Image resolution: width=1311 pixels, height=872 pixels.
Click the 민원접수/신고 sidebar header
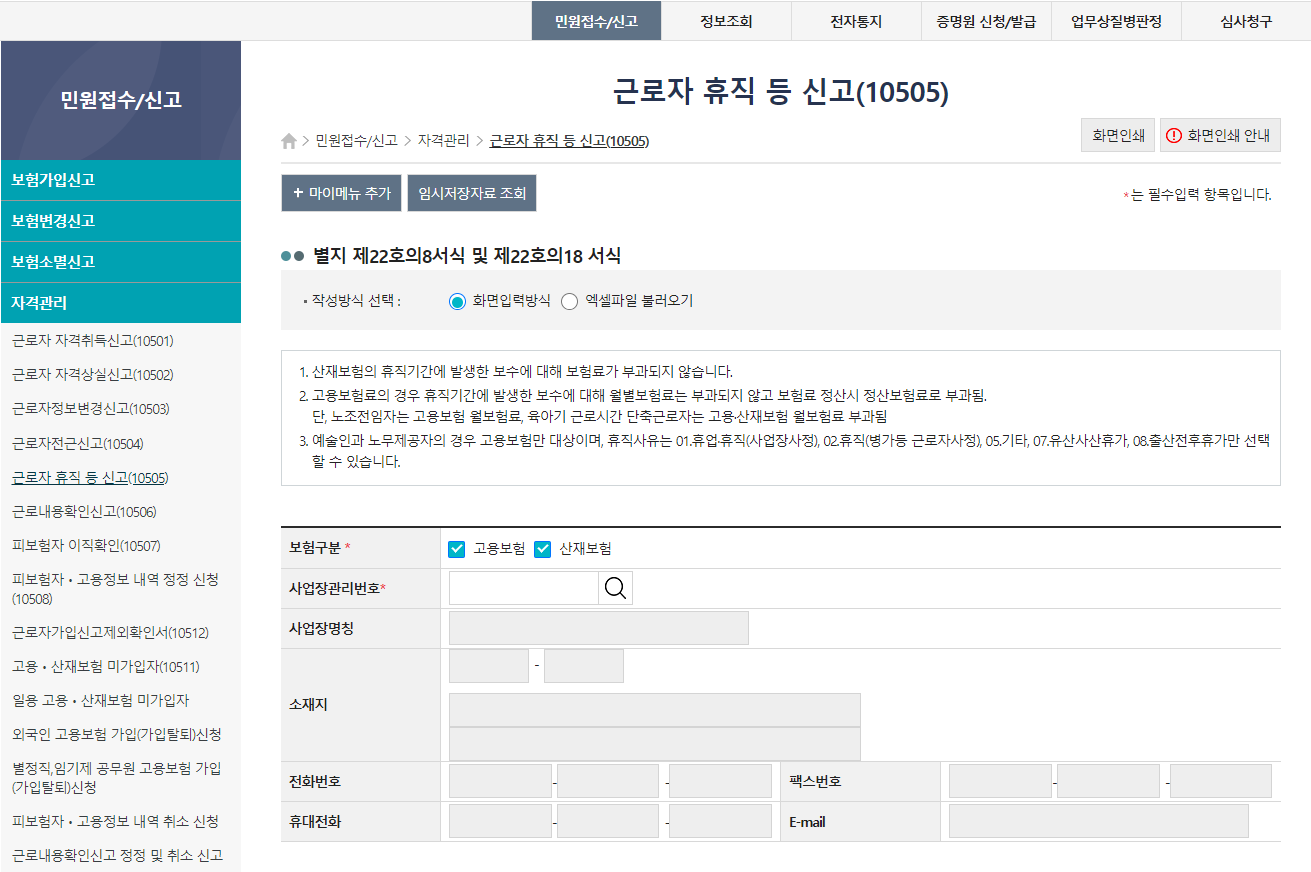tap(121, 100)
